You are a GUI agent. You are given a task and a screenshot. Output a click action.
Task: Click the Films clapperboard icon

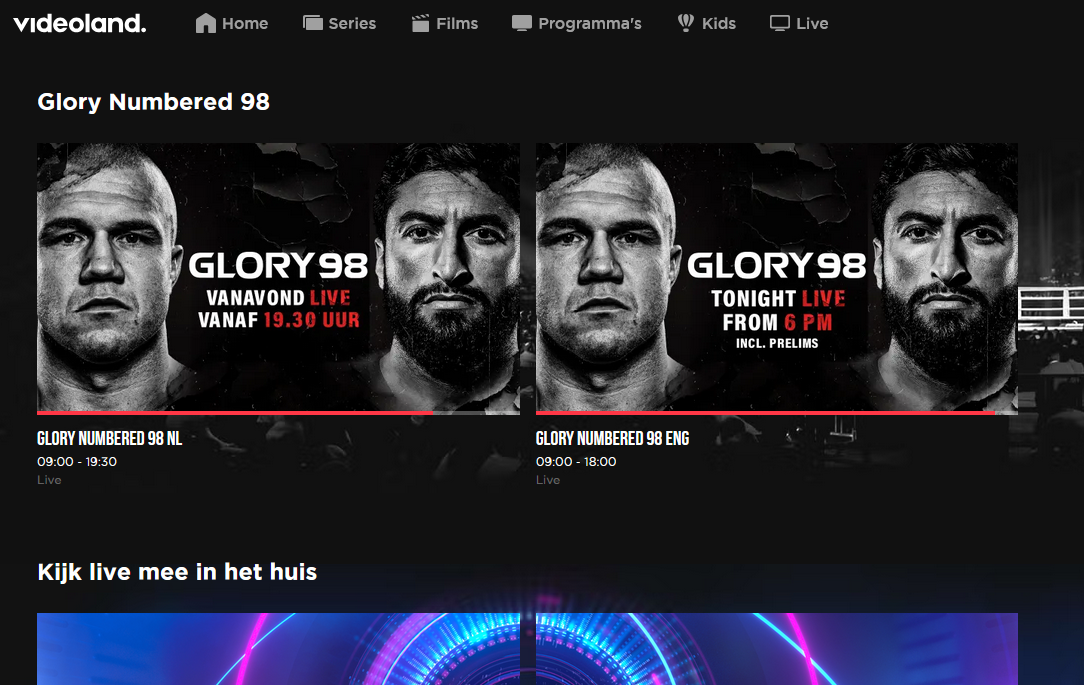pyautogui.click(x=420, y=24)
